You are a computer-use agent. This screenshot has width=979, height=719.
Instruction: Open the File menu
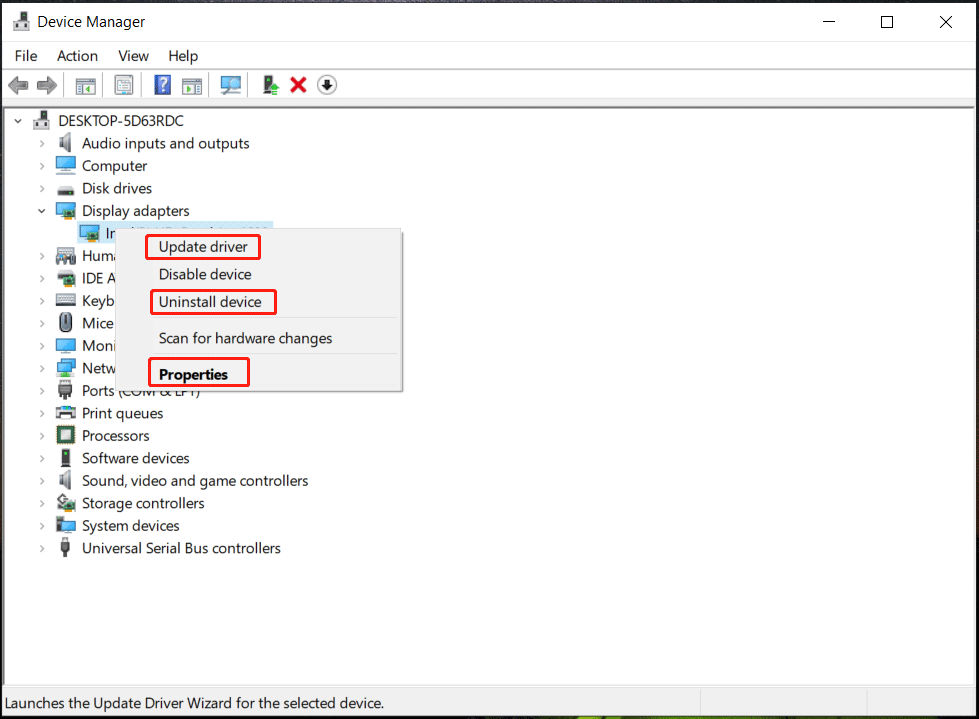(x=26, y=56)
